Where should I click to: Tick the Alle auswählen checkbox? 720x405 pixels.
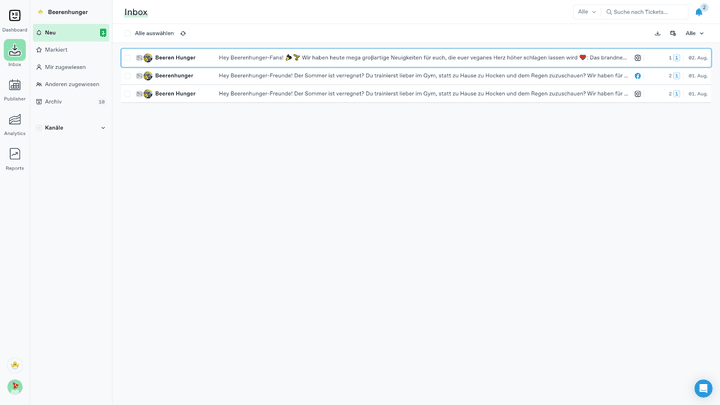coord(128,34)
